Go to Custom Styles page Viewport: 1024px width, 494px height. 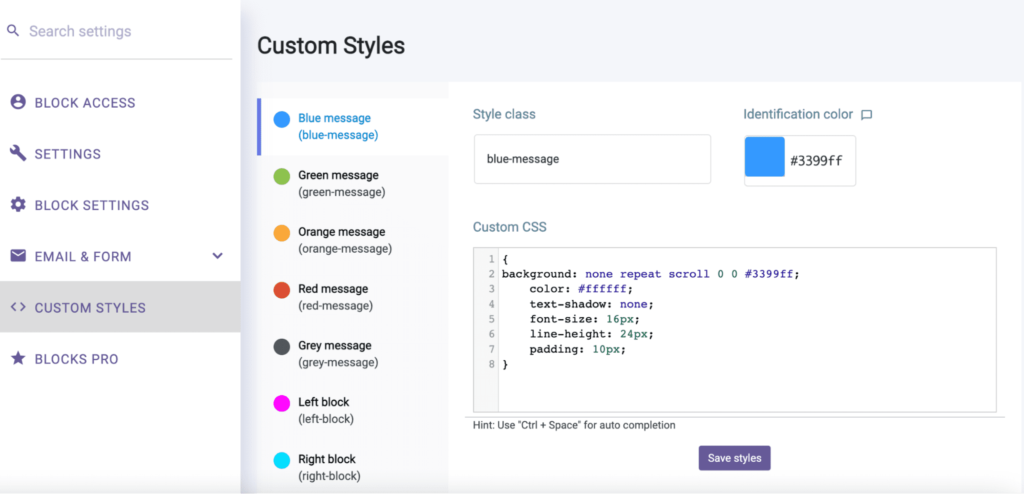120,307
